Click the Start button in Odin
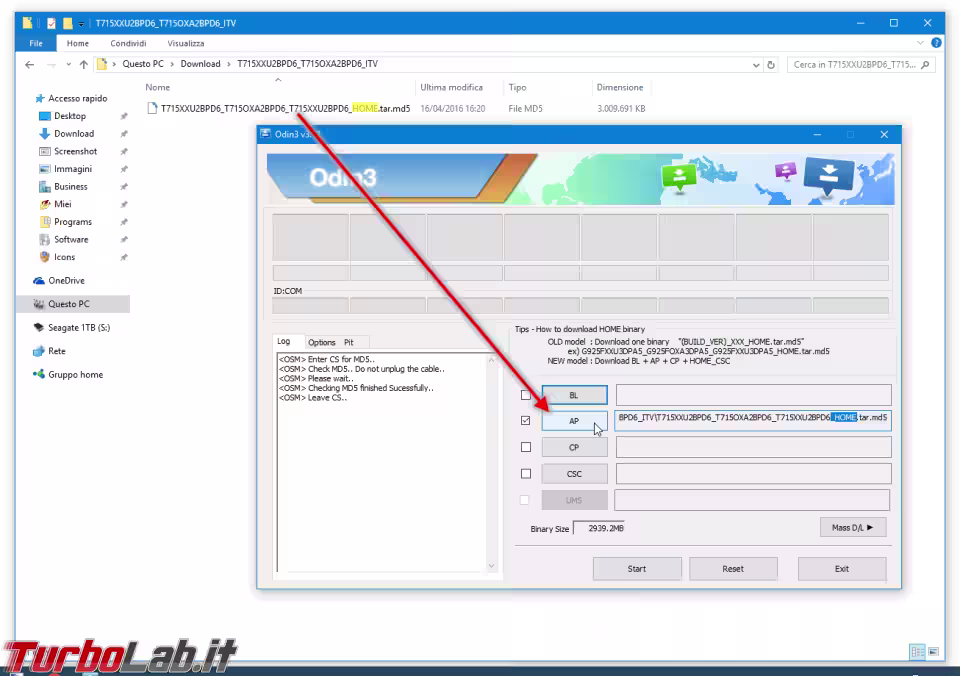Viewport: 960px width, 676px height. [x=637, y=569]
